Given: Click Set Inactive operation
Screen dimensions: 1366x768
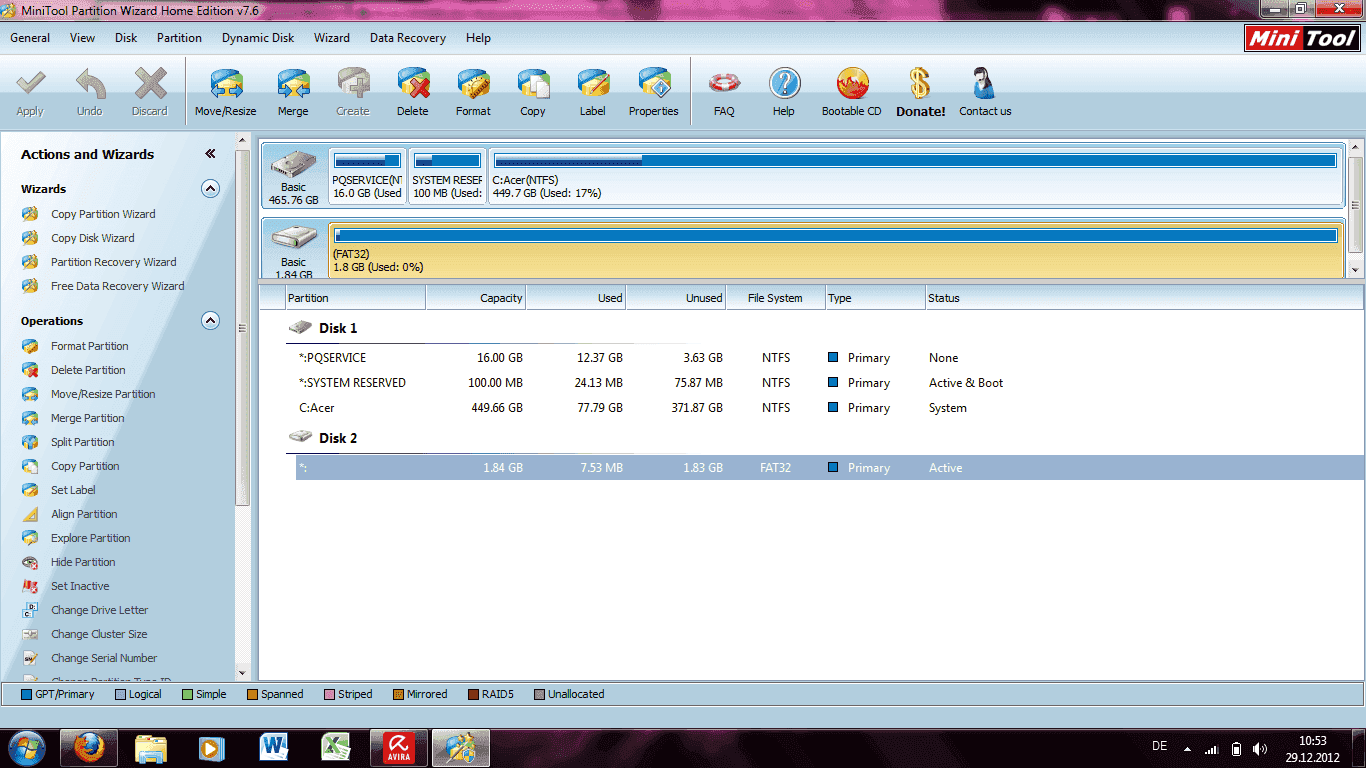Looking at the screenshot, I should [x=80, y=586].
